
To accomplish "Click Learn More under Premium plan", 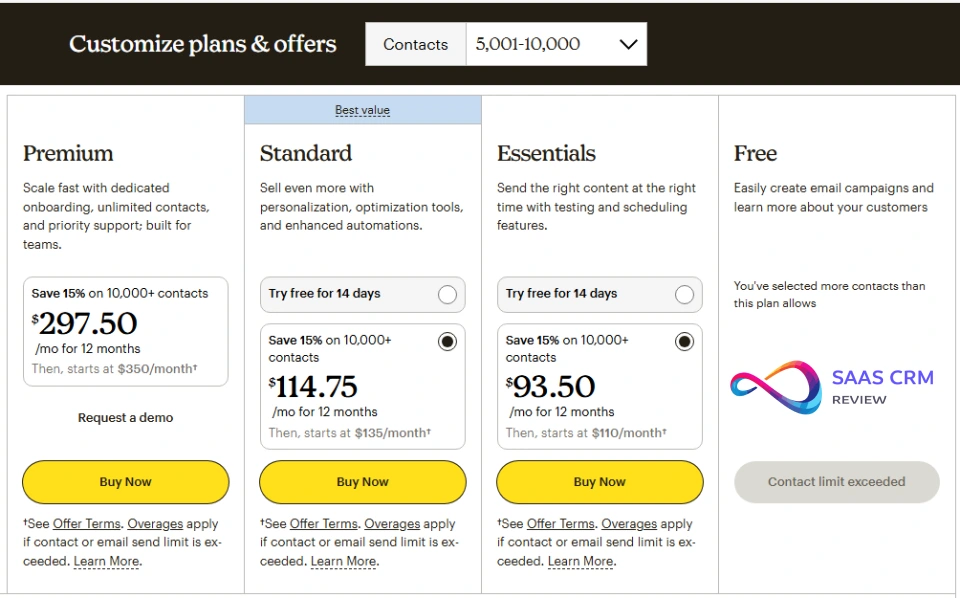I will tap(106, 562).
